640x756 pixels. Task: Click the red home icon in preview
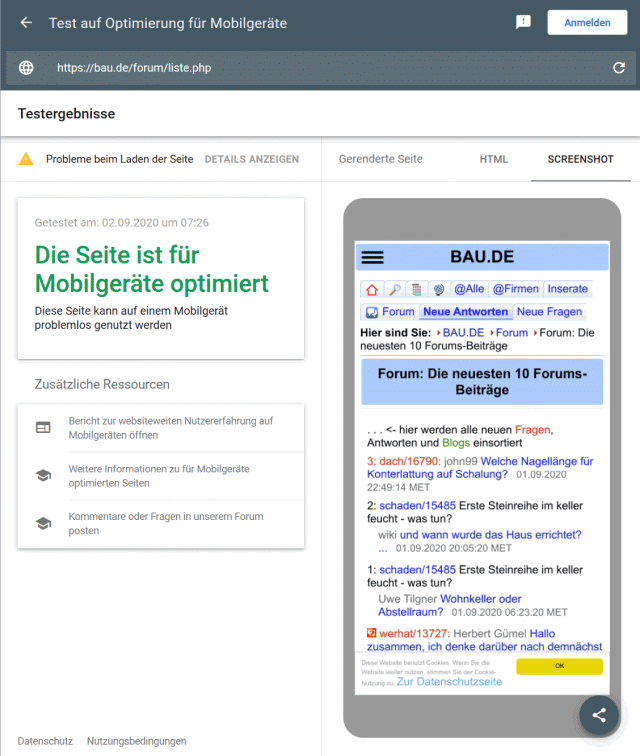click(372, 289)
